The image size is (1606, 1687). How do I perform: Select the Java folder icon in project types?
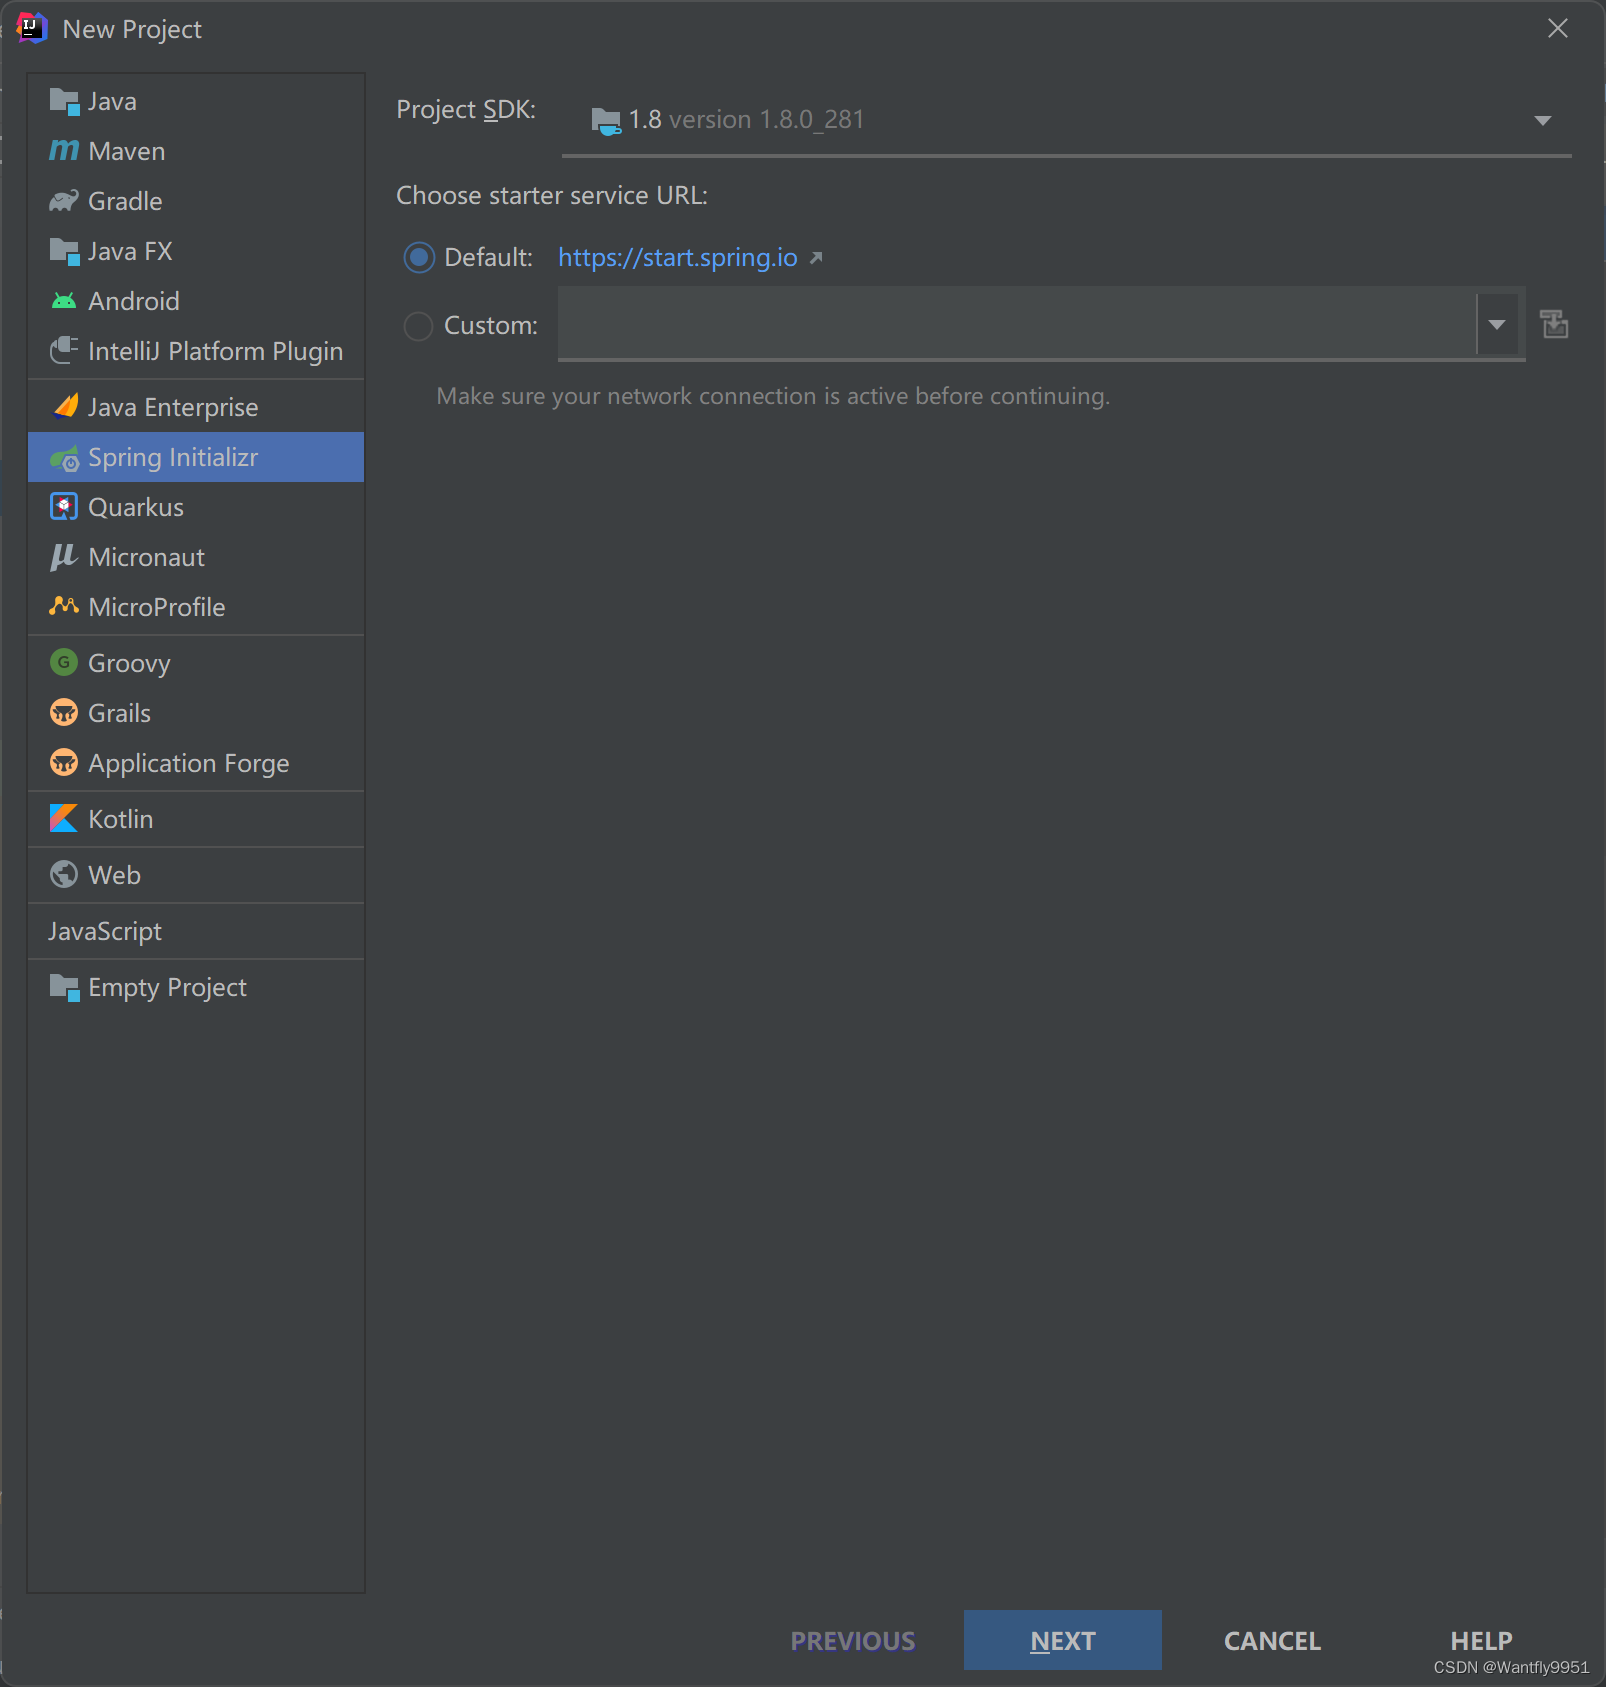64,102
